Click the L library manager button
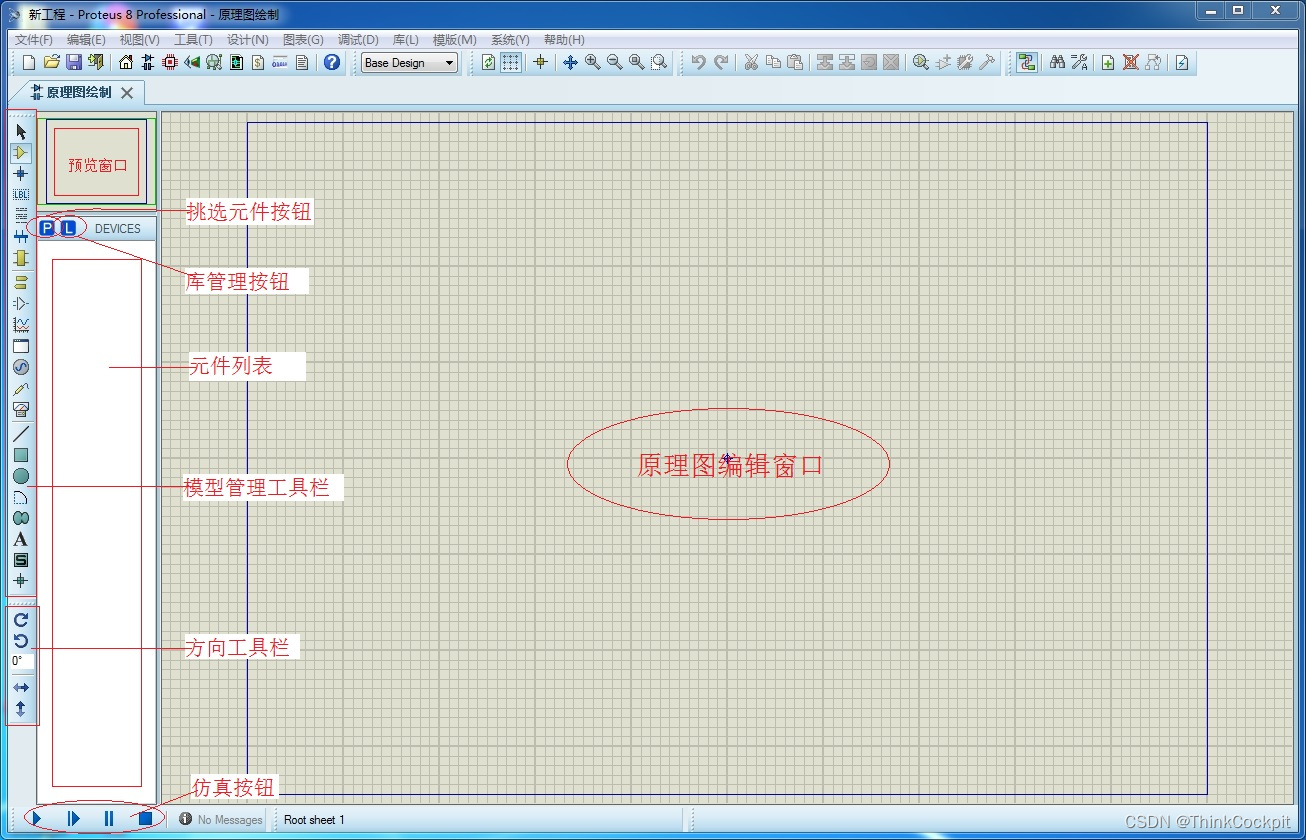This screenshot has height=840, width=1306. tap(68, 228)
